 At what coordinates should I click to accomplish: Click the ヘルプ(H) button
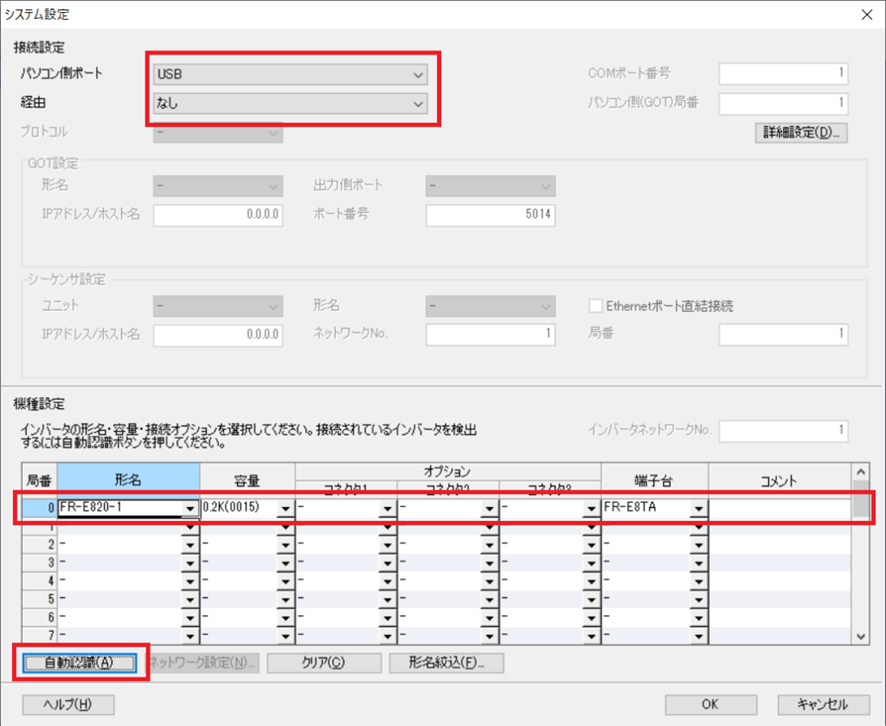(x=68, y=705)
